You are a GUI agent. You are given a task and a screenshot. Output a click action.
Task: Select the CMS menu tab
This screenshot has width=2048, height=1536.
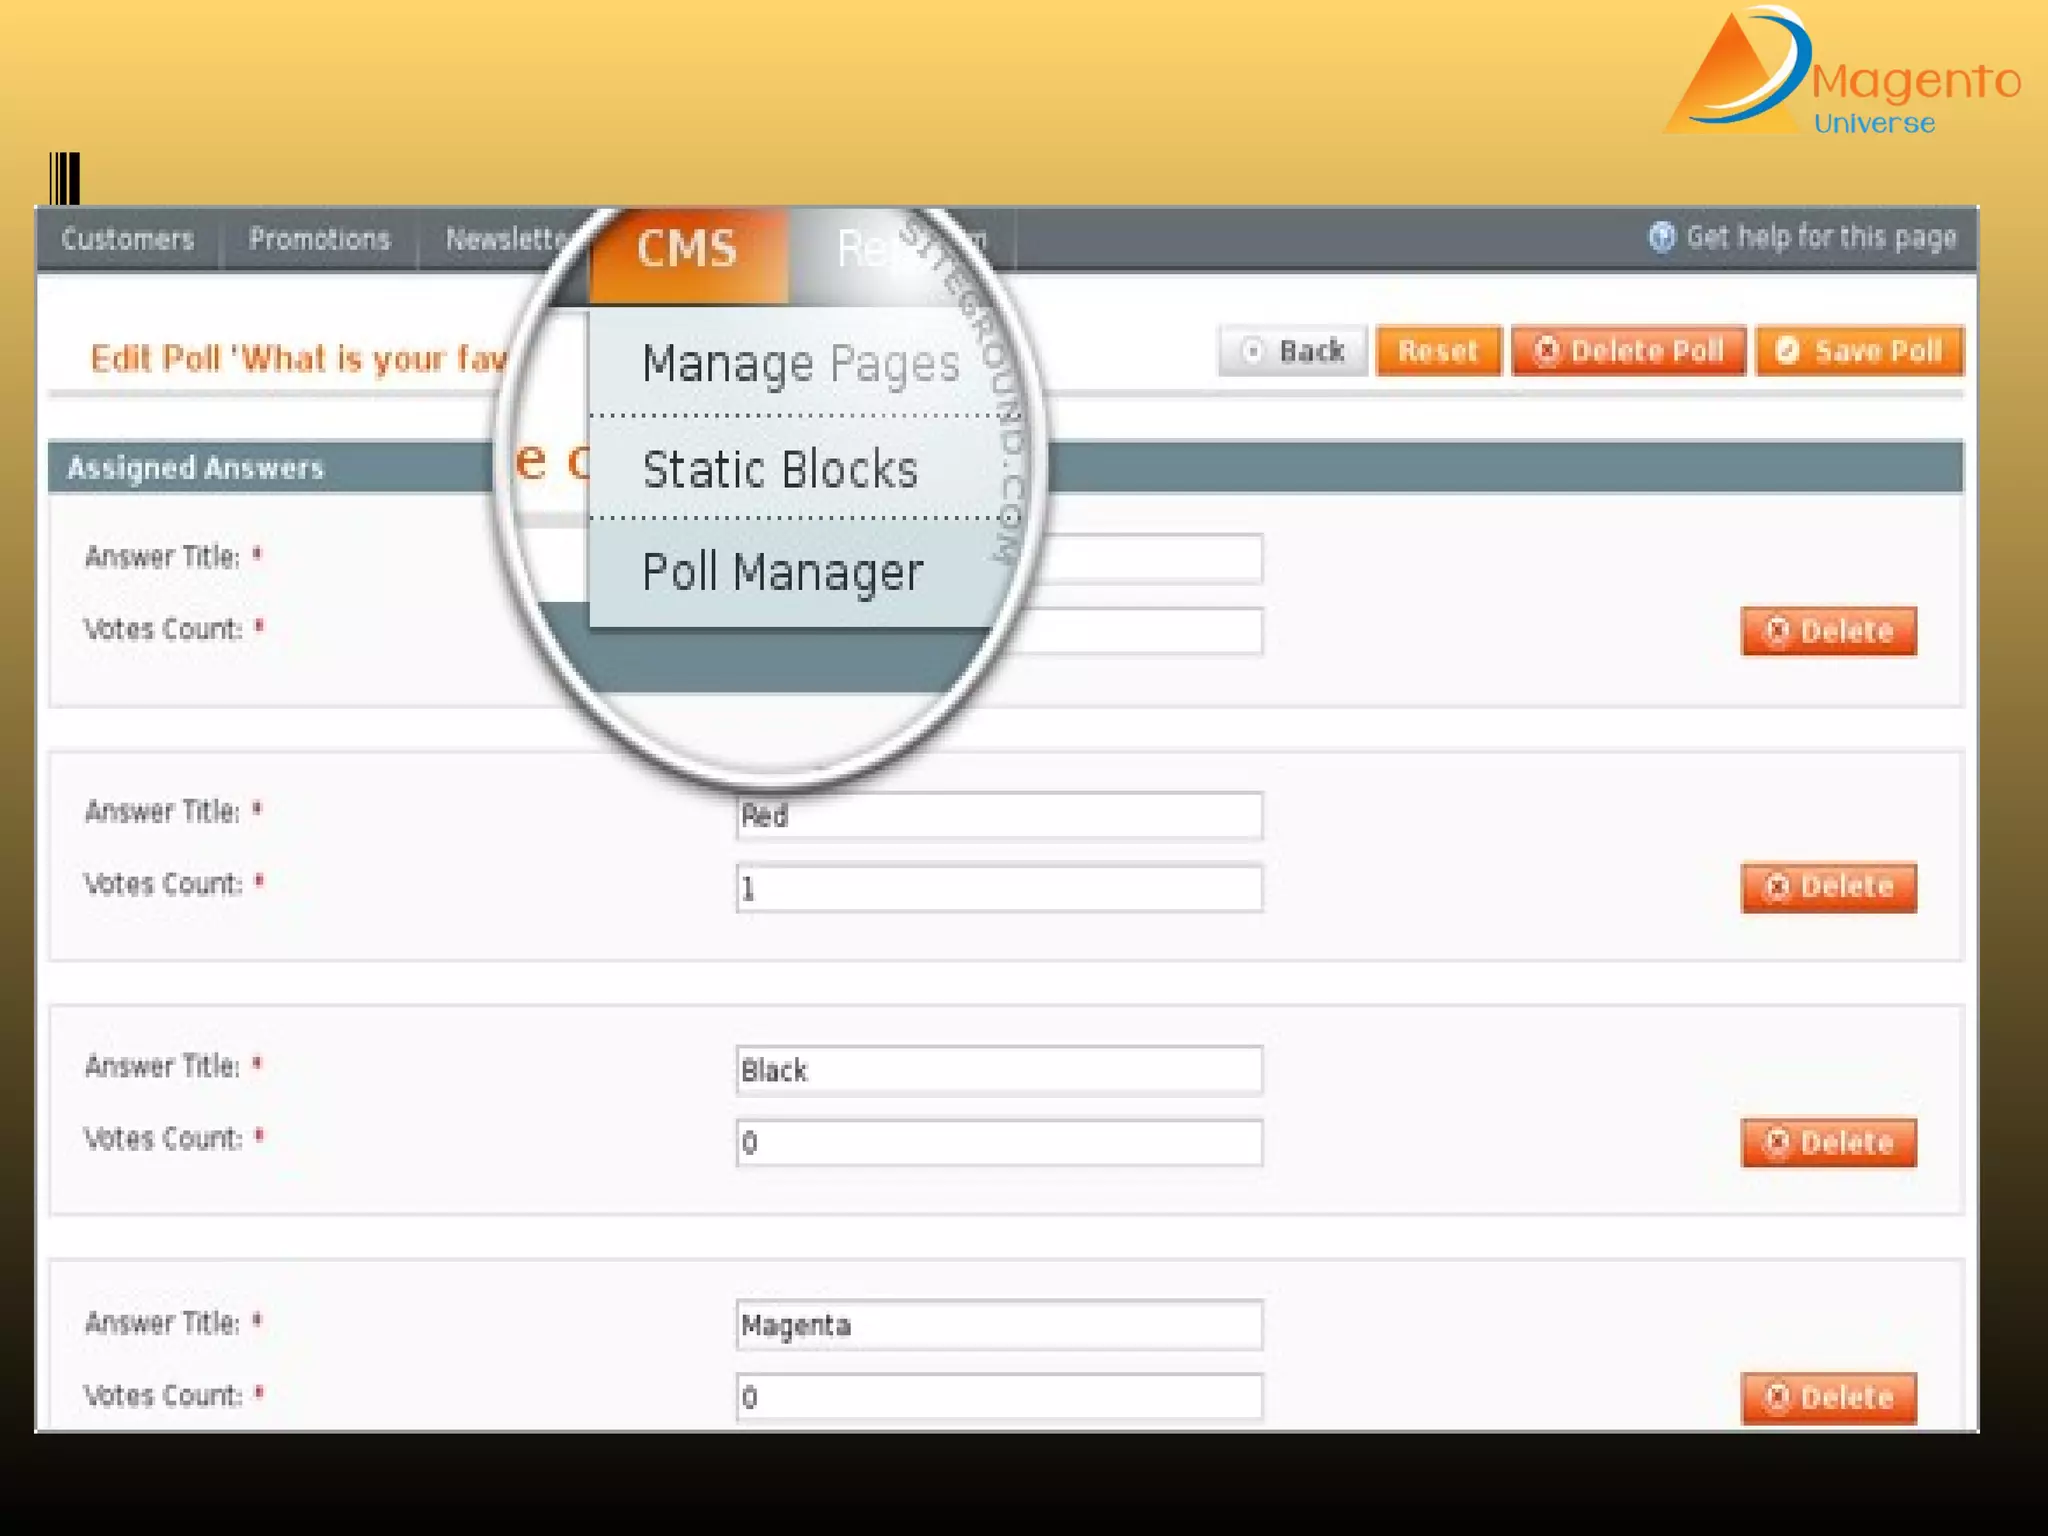coord(688,249)
